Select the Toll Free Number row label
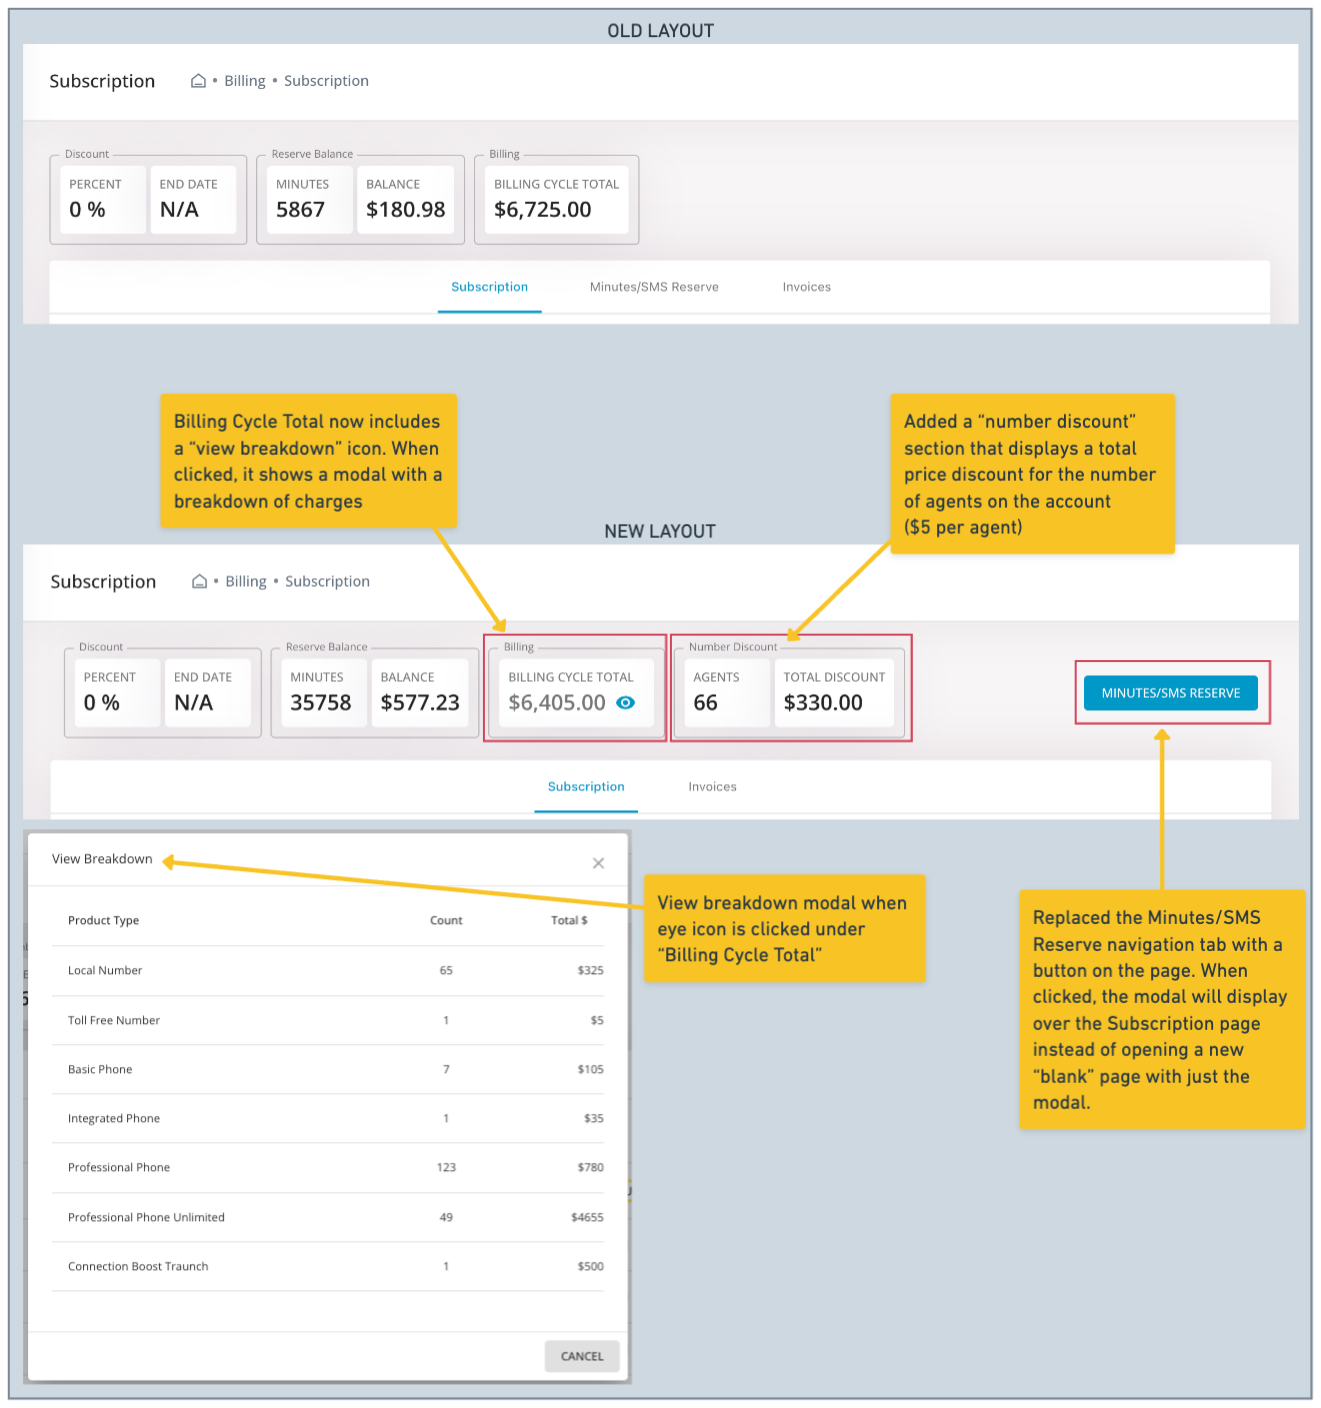This screenshot has width=1321, height=1408. (x=114, y=1021)
